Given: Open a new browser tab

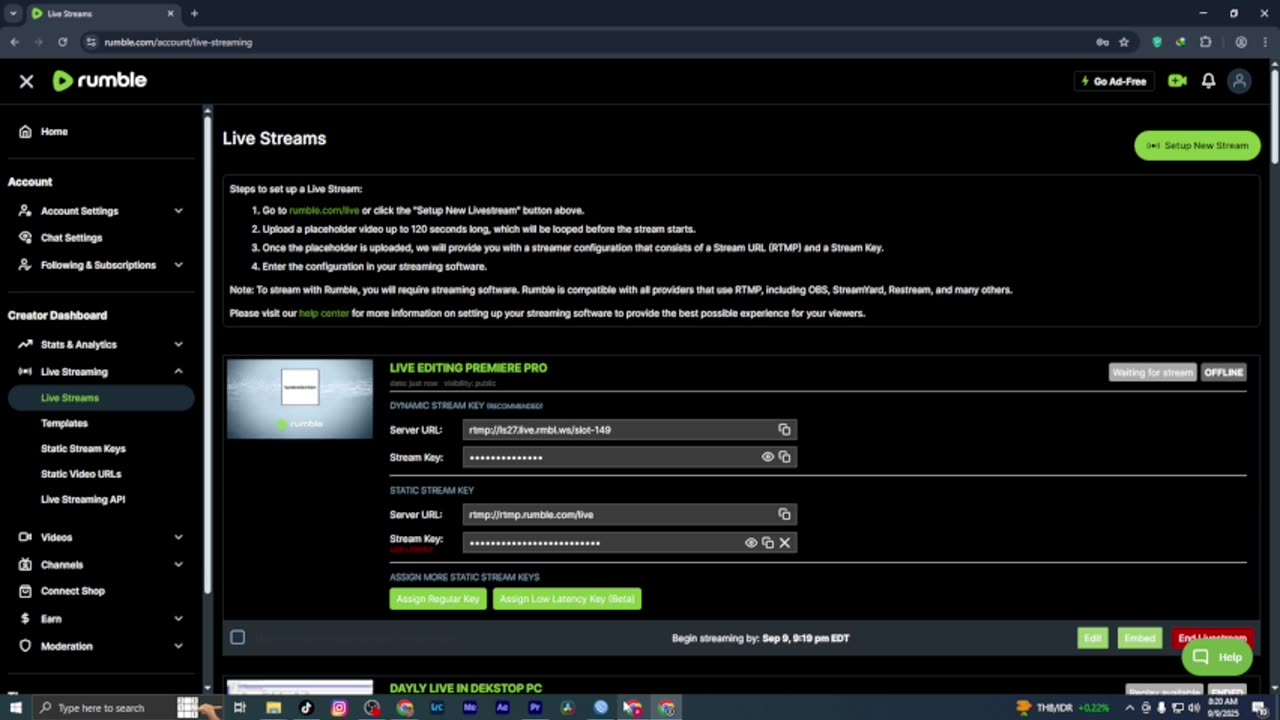Looking at the screenshot, I should (x=194, y=13).
